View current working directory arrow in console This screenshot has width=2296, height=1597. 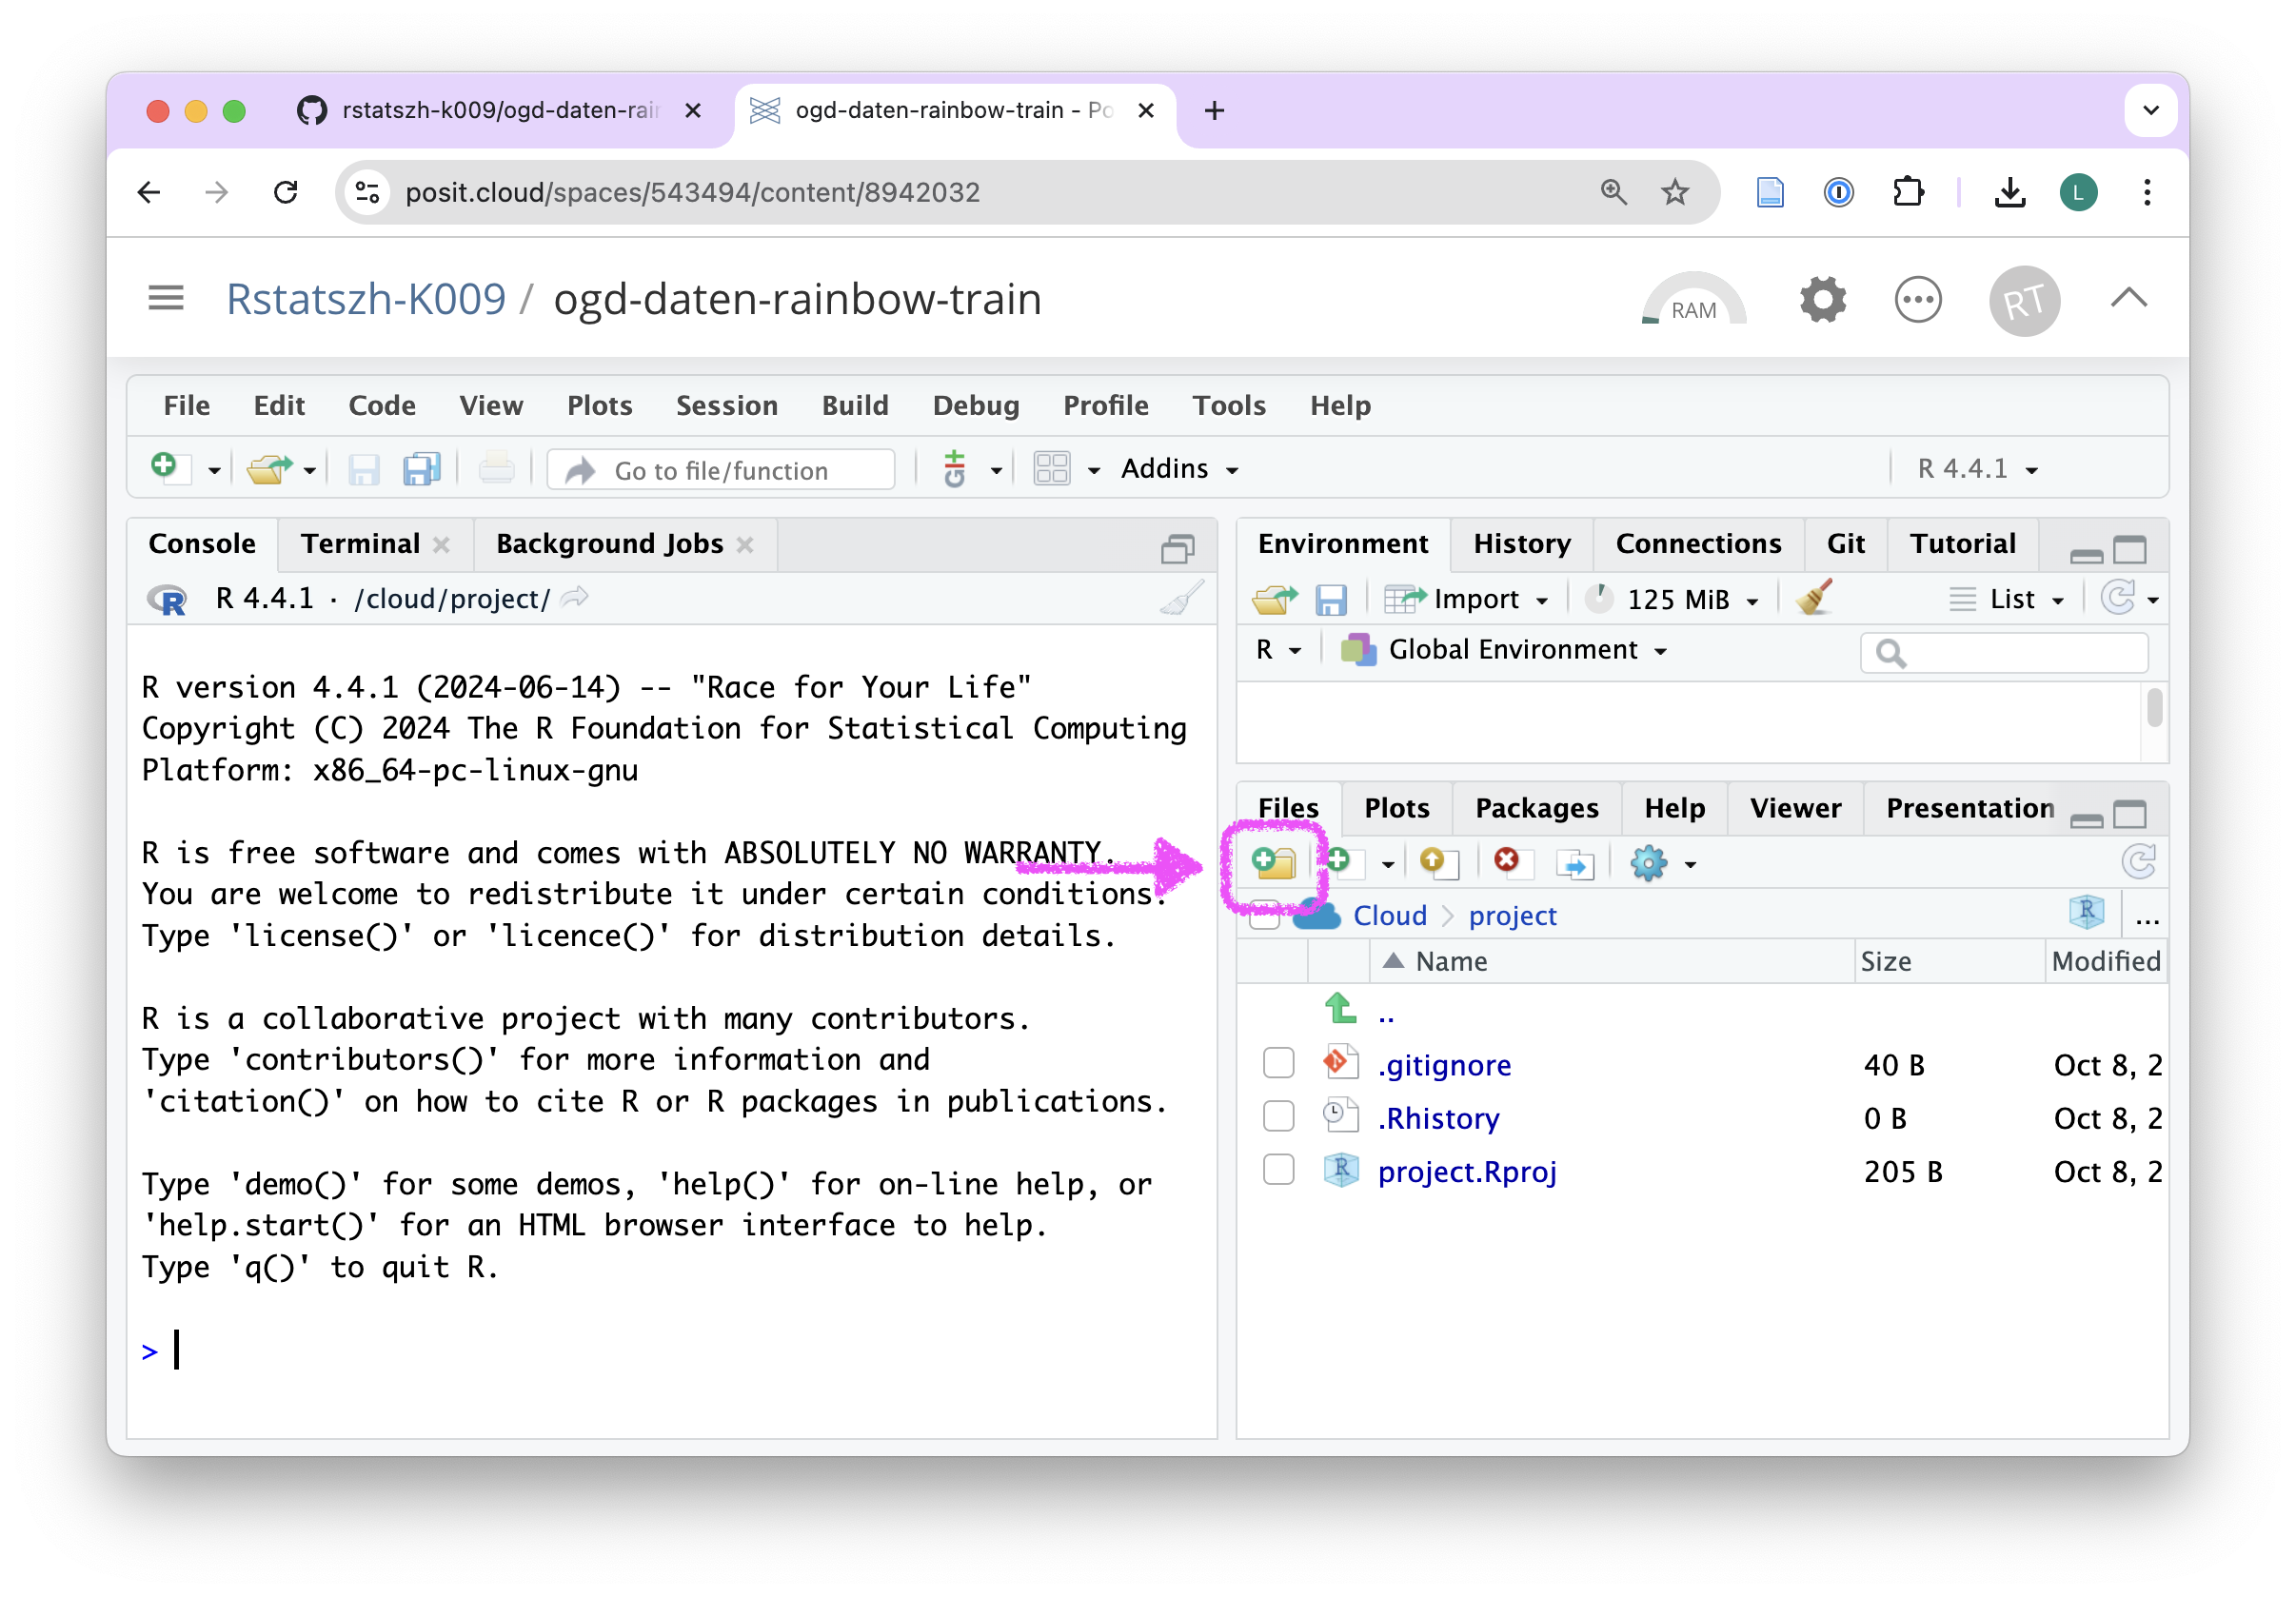tap(575, 598)
